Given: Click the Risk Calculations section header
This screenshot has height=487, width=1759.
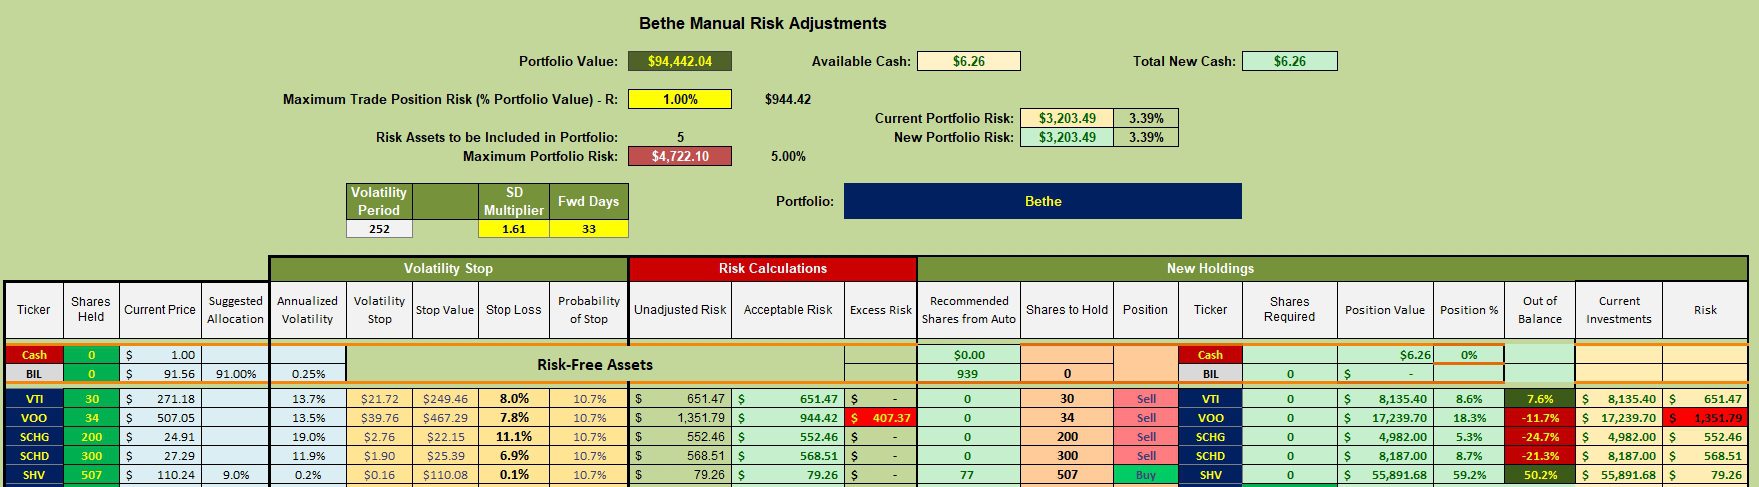Looking at the screenshot, I should coord(773,268).
